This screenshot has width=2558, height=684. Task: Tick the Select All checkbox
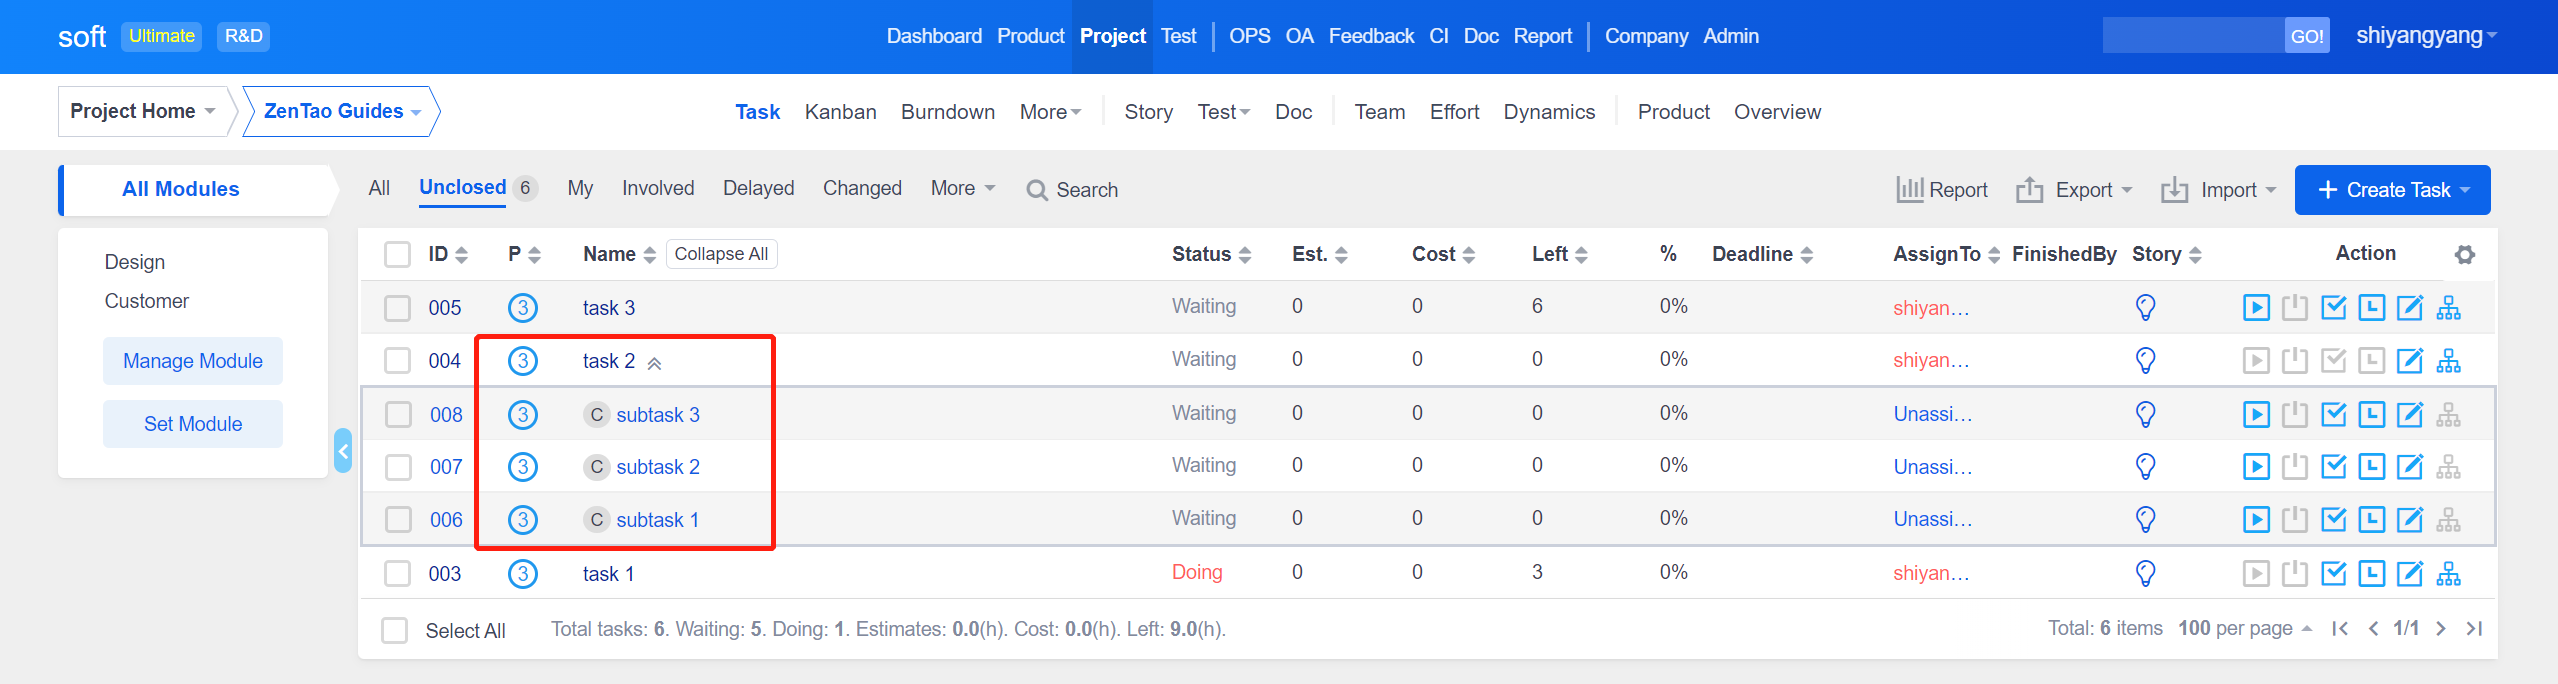[x=395, y=630]
